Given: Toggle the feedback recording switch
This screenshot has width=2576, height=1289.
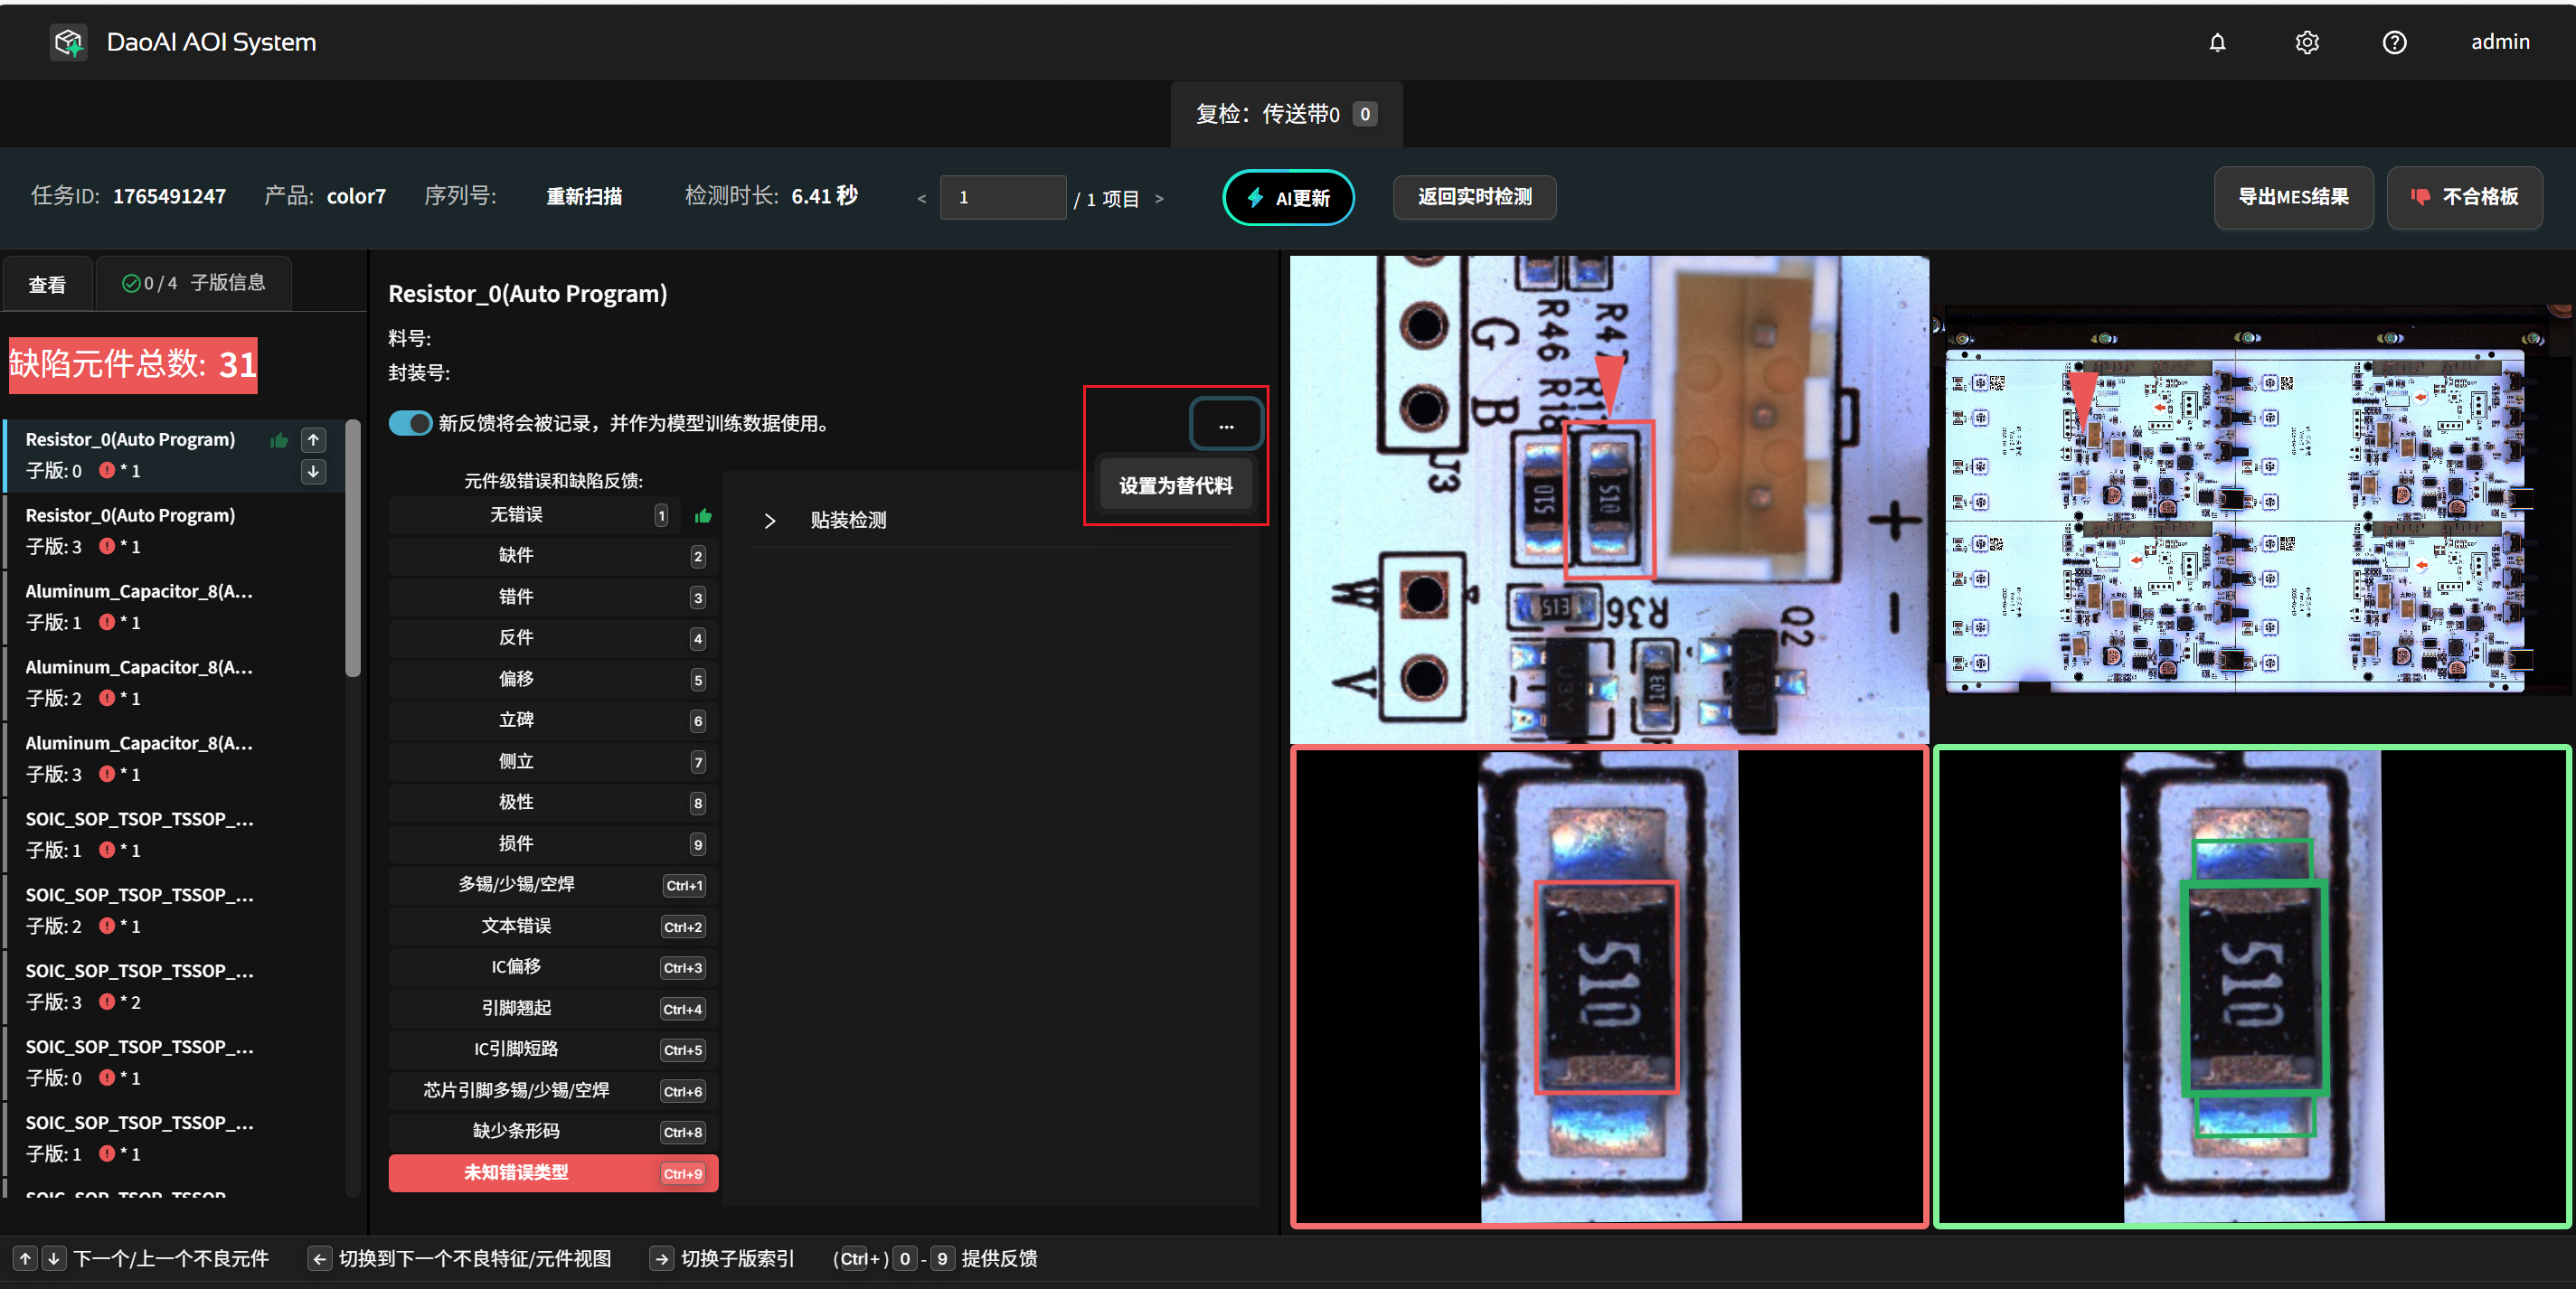Looking at the screenshot, I should click(x=410, y=423).
